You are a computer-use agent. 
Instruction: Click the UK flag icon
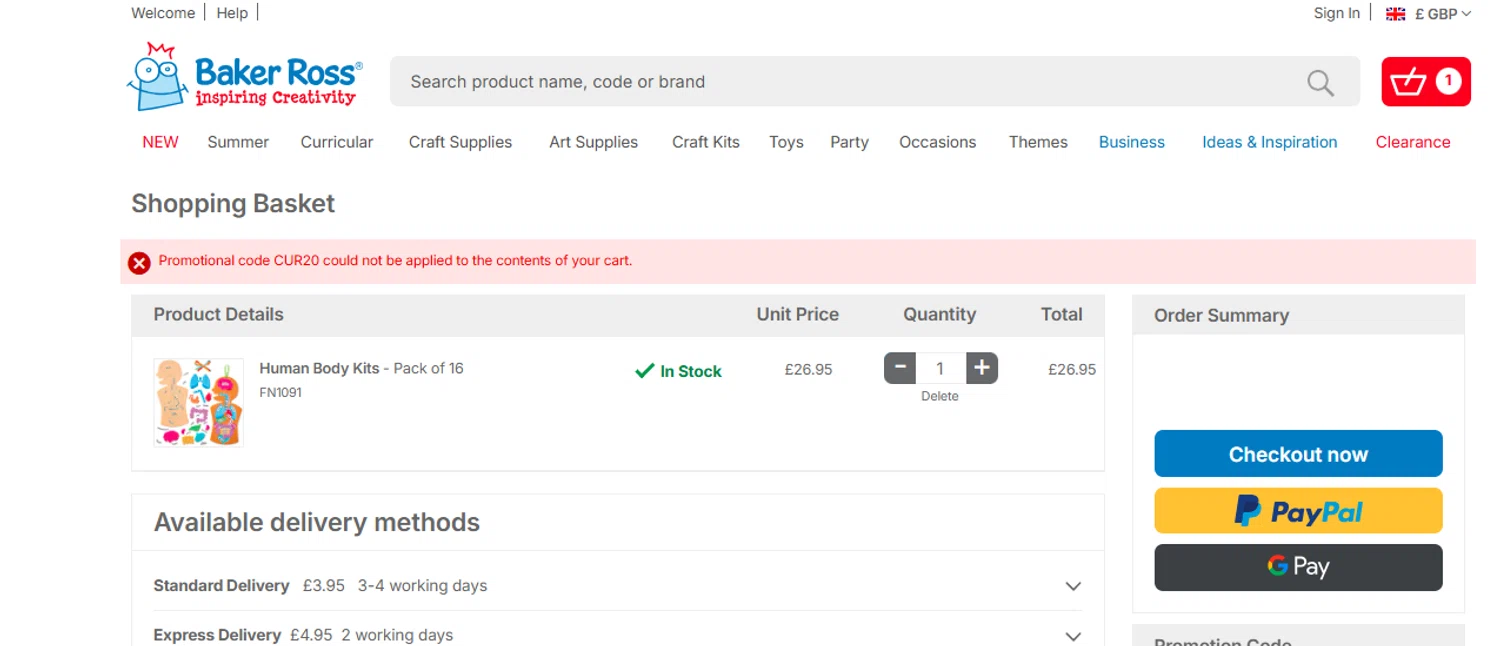pos(1395,14)
